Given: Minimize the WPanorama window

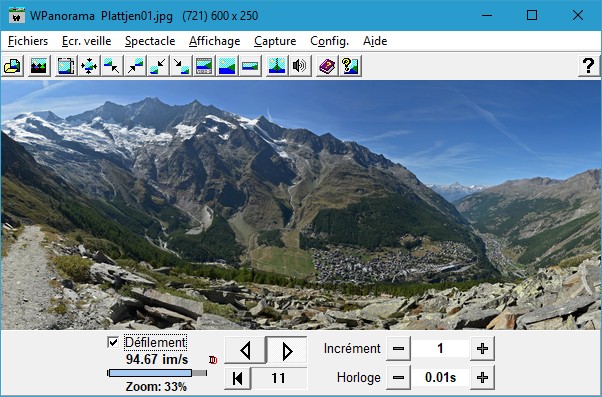Looking at the screenshot, I should pyautogui.click(x=487, y=15).
